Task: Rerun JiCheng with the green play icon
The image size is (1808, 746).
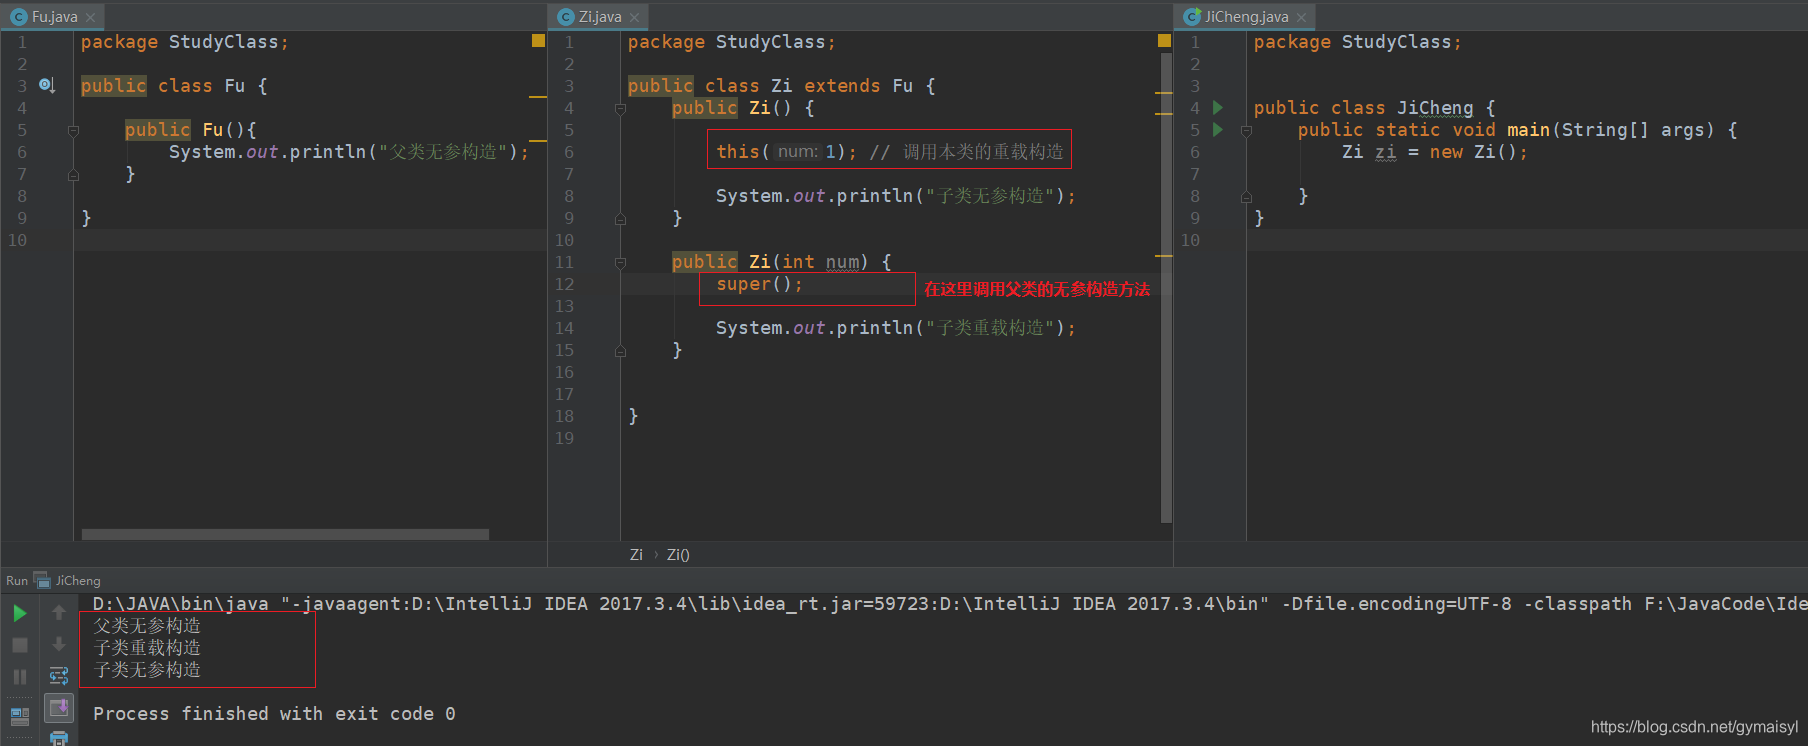Action: click(19, 613)
